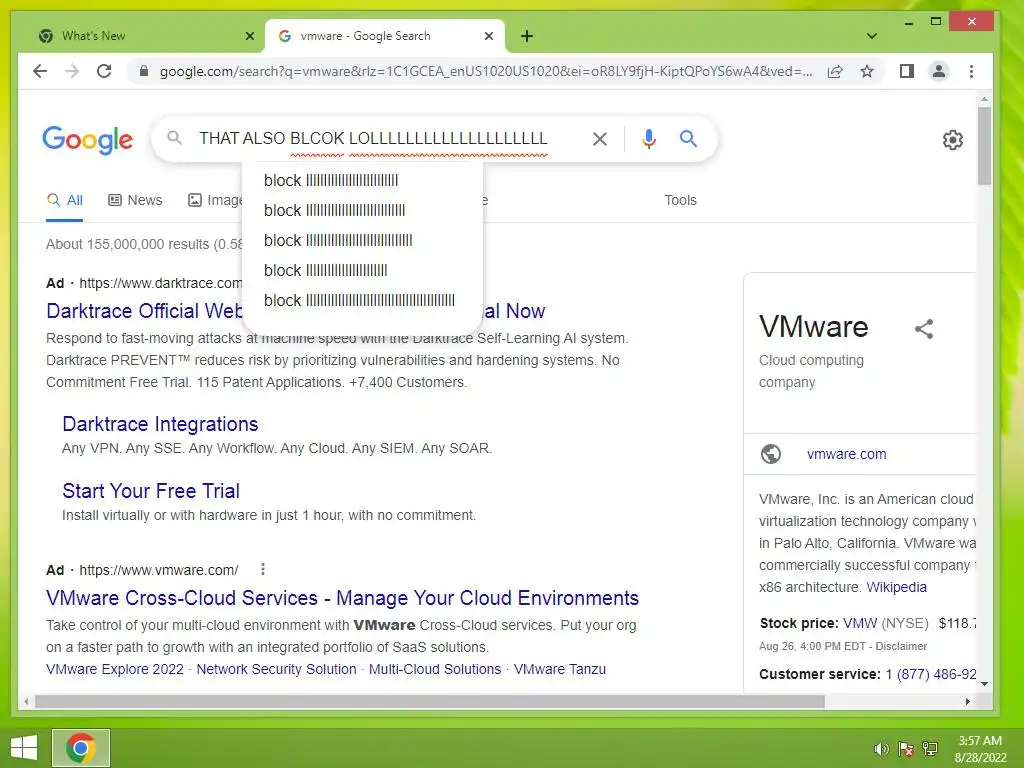Open options dots for vmware.com ad
Screen dimensions: 1024x768
[x=263, y=569]
